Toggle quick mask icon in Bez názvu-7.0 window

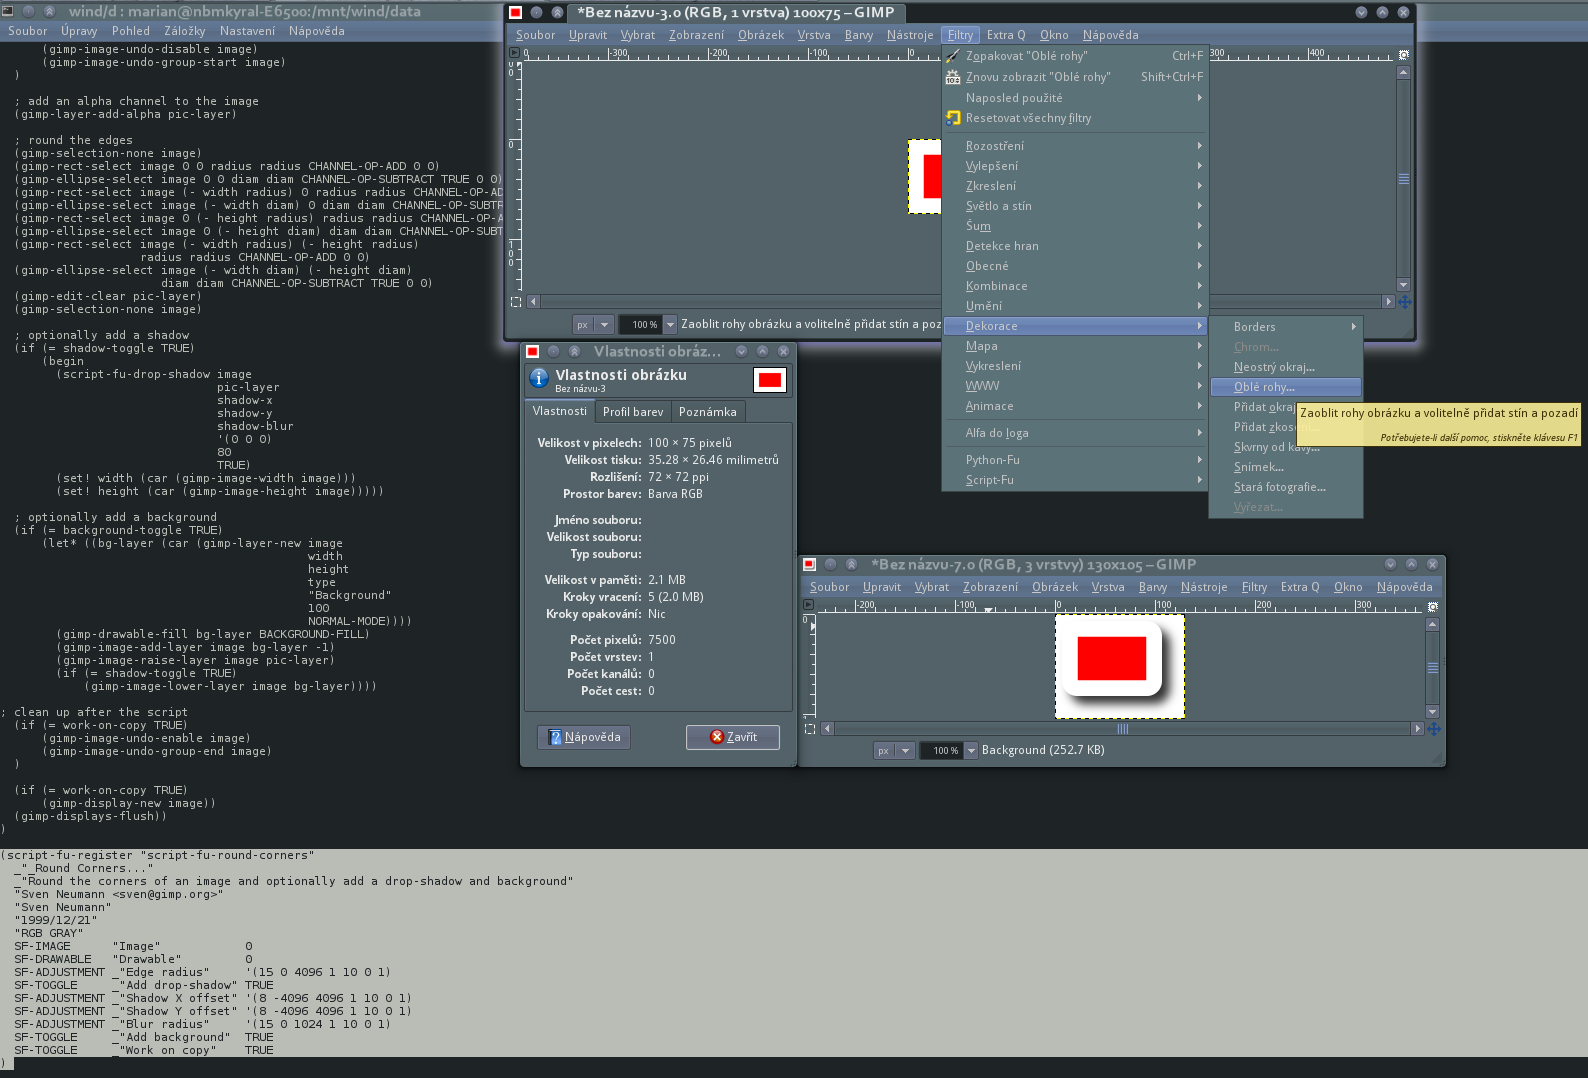(810, 729)
